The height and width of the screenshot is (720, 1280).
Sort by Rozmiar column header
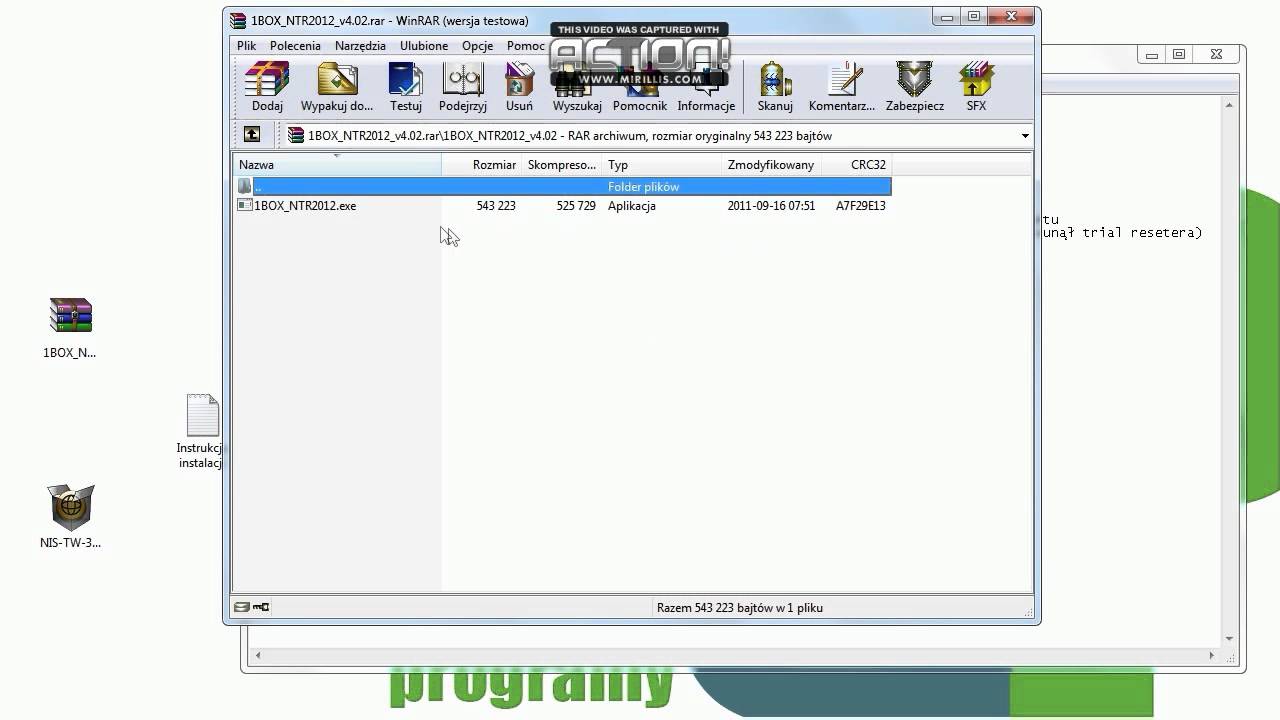[x=482, y=165]
